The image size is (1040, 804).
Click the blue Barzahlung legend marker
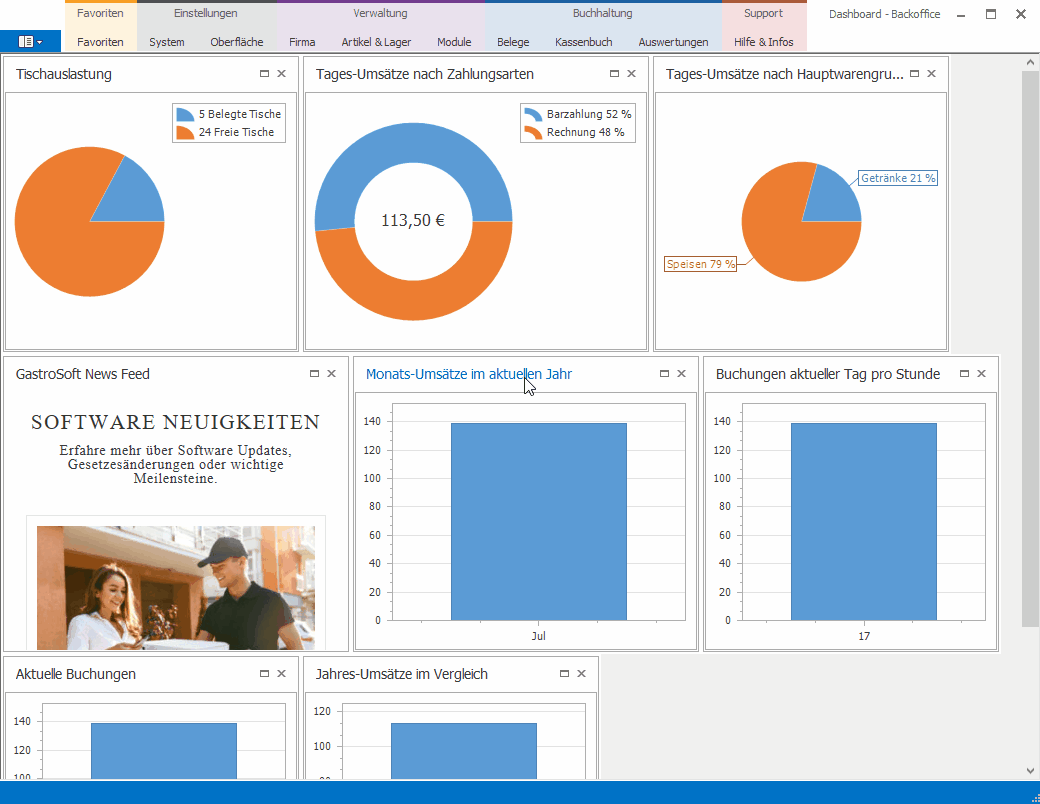(x=533, y=114)
